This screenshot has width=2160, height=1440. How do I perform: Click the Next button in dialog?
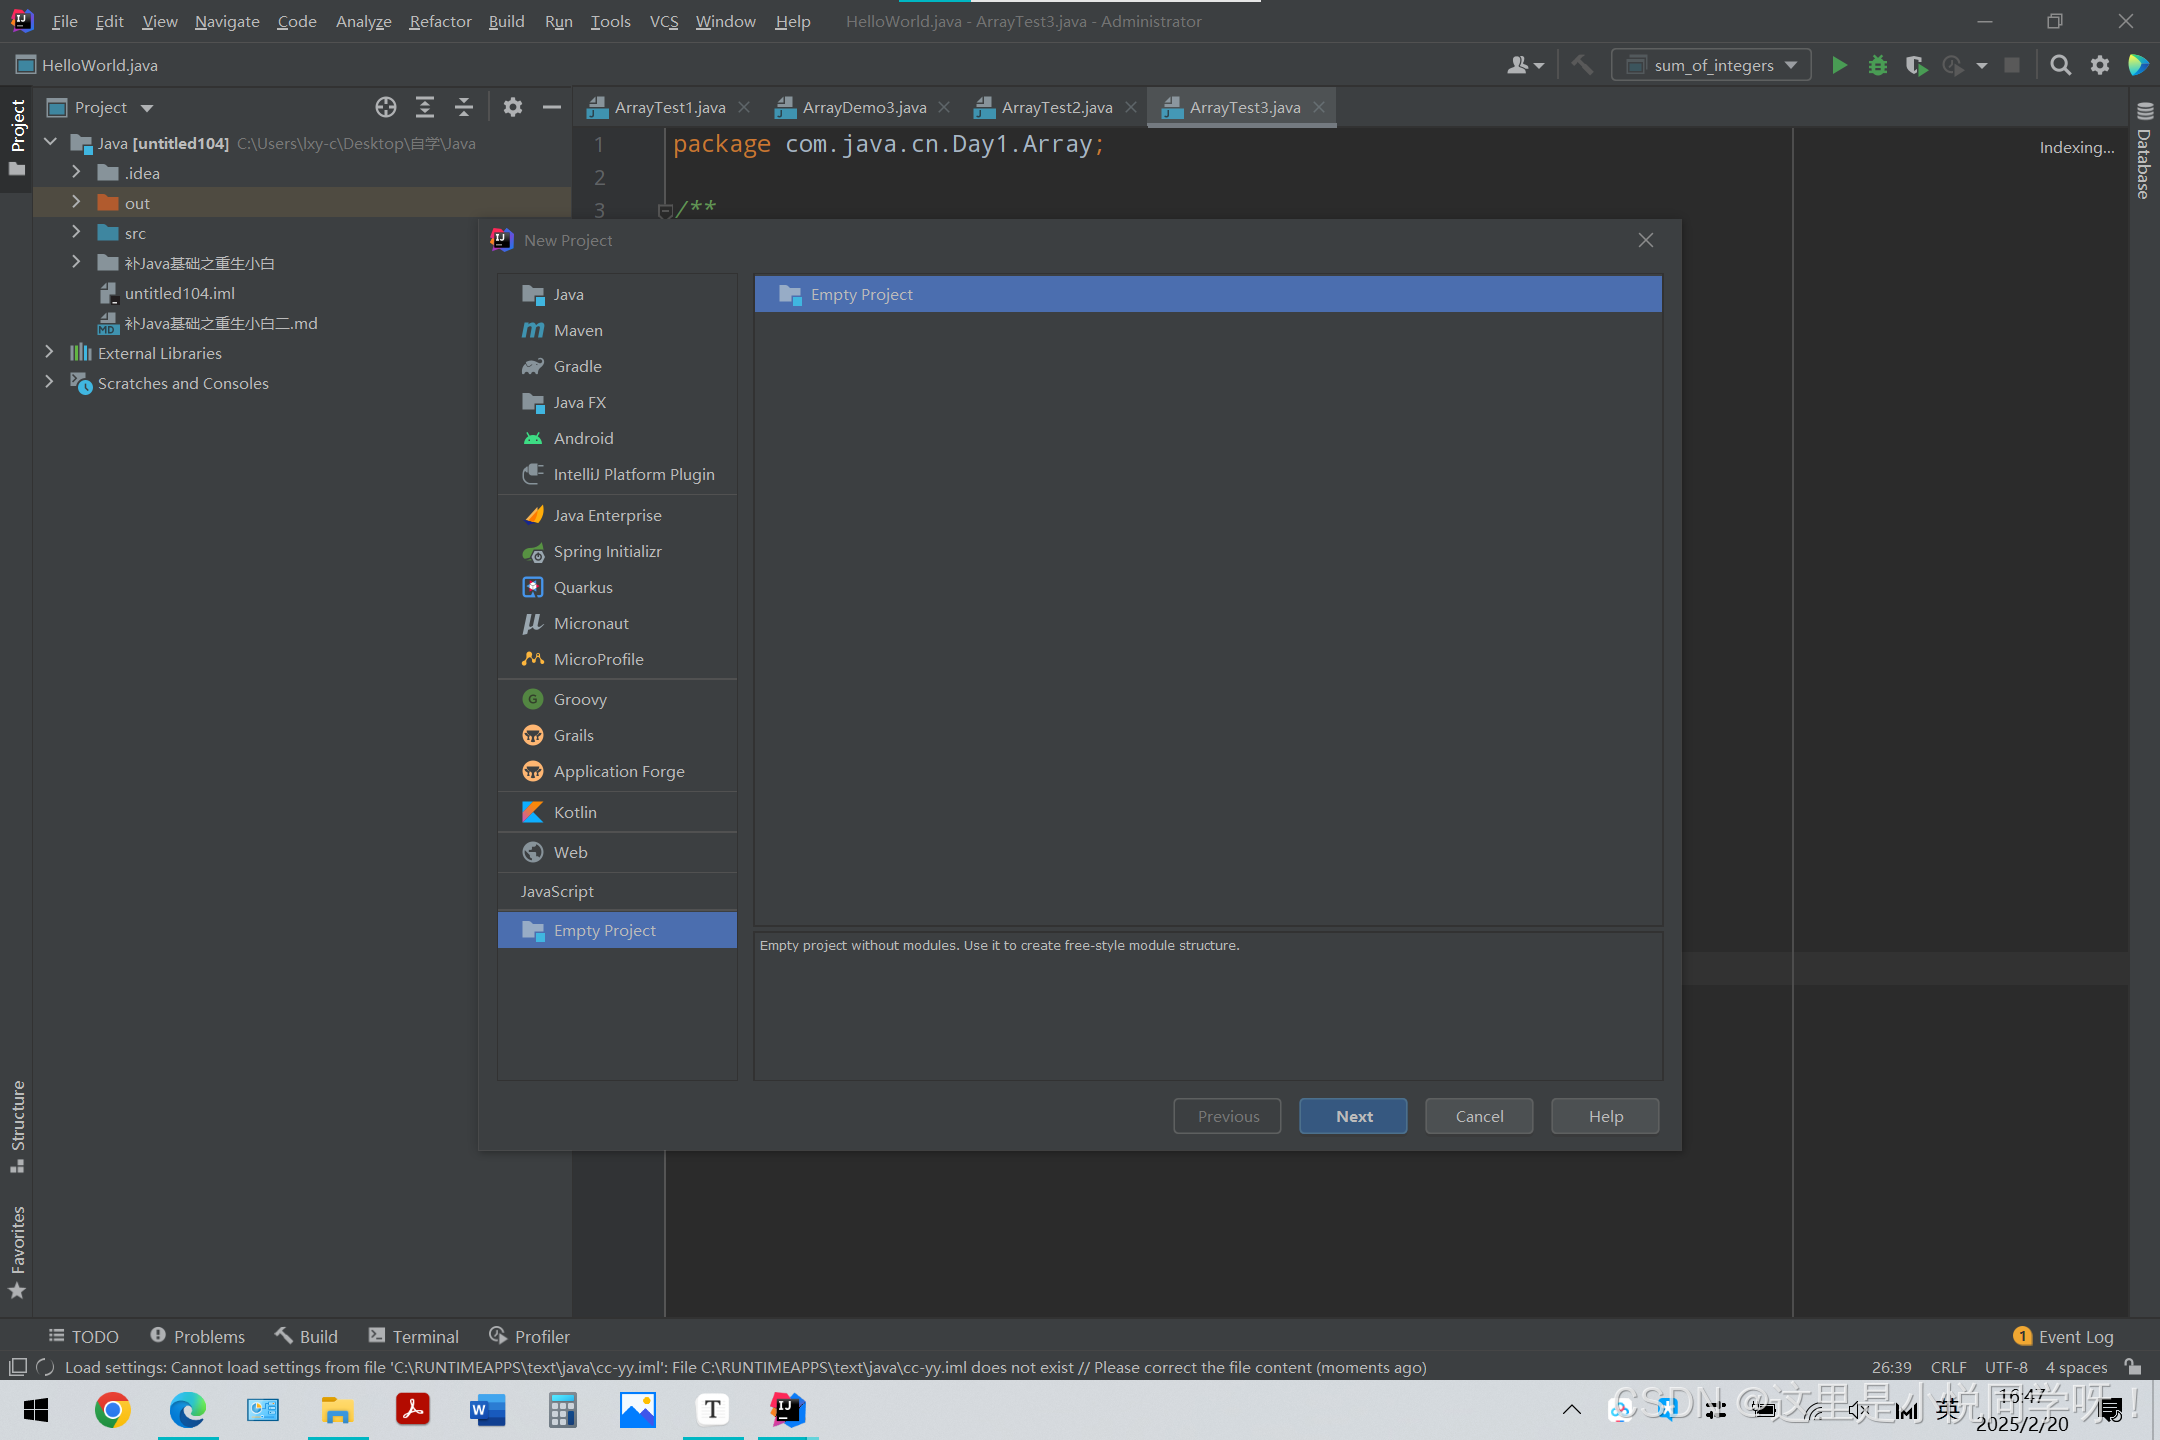[x=1353, y=1116]
